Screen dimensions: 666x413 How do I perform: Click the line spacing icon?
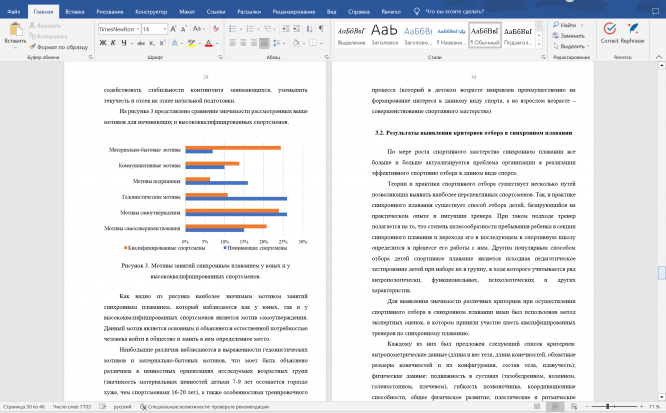276,43
